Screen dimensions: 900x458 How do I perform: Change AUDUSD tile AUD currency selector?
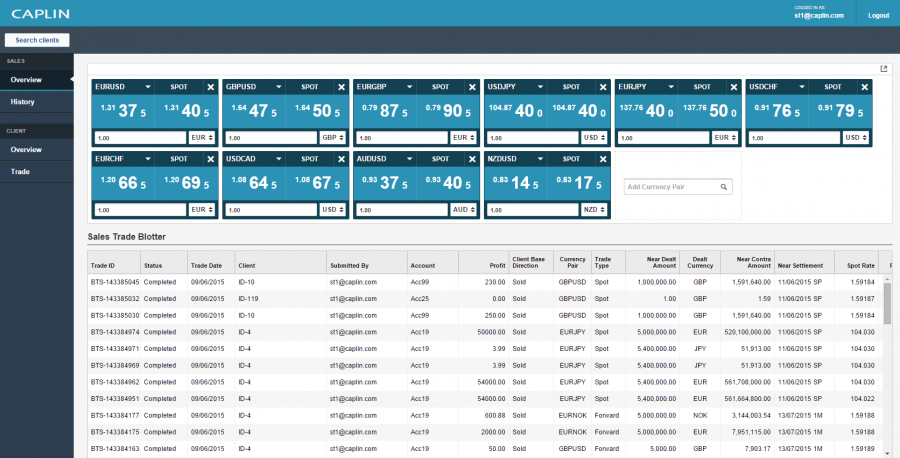464,210
